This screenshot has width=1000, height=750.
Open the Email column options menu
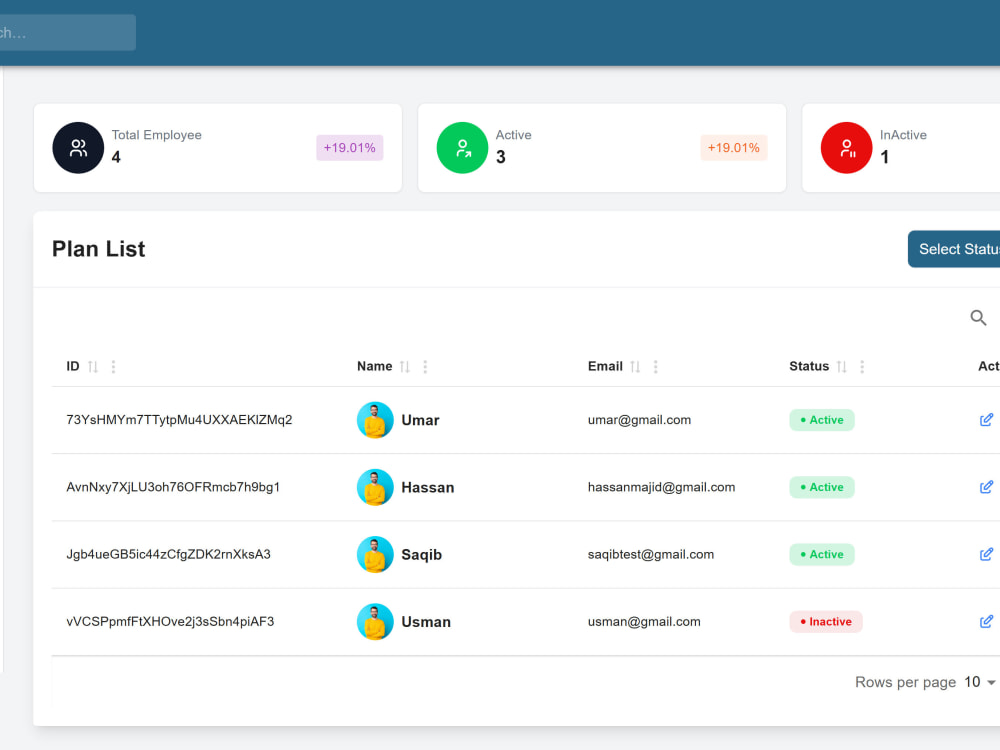[656, 366]
